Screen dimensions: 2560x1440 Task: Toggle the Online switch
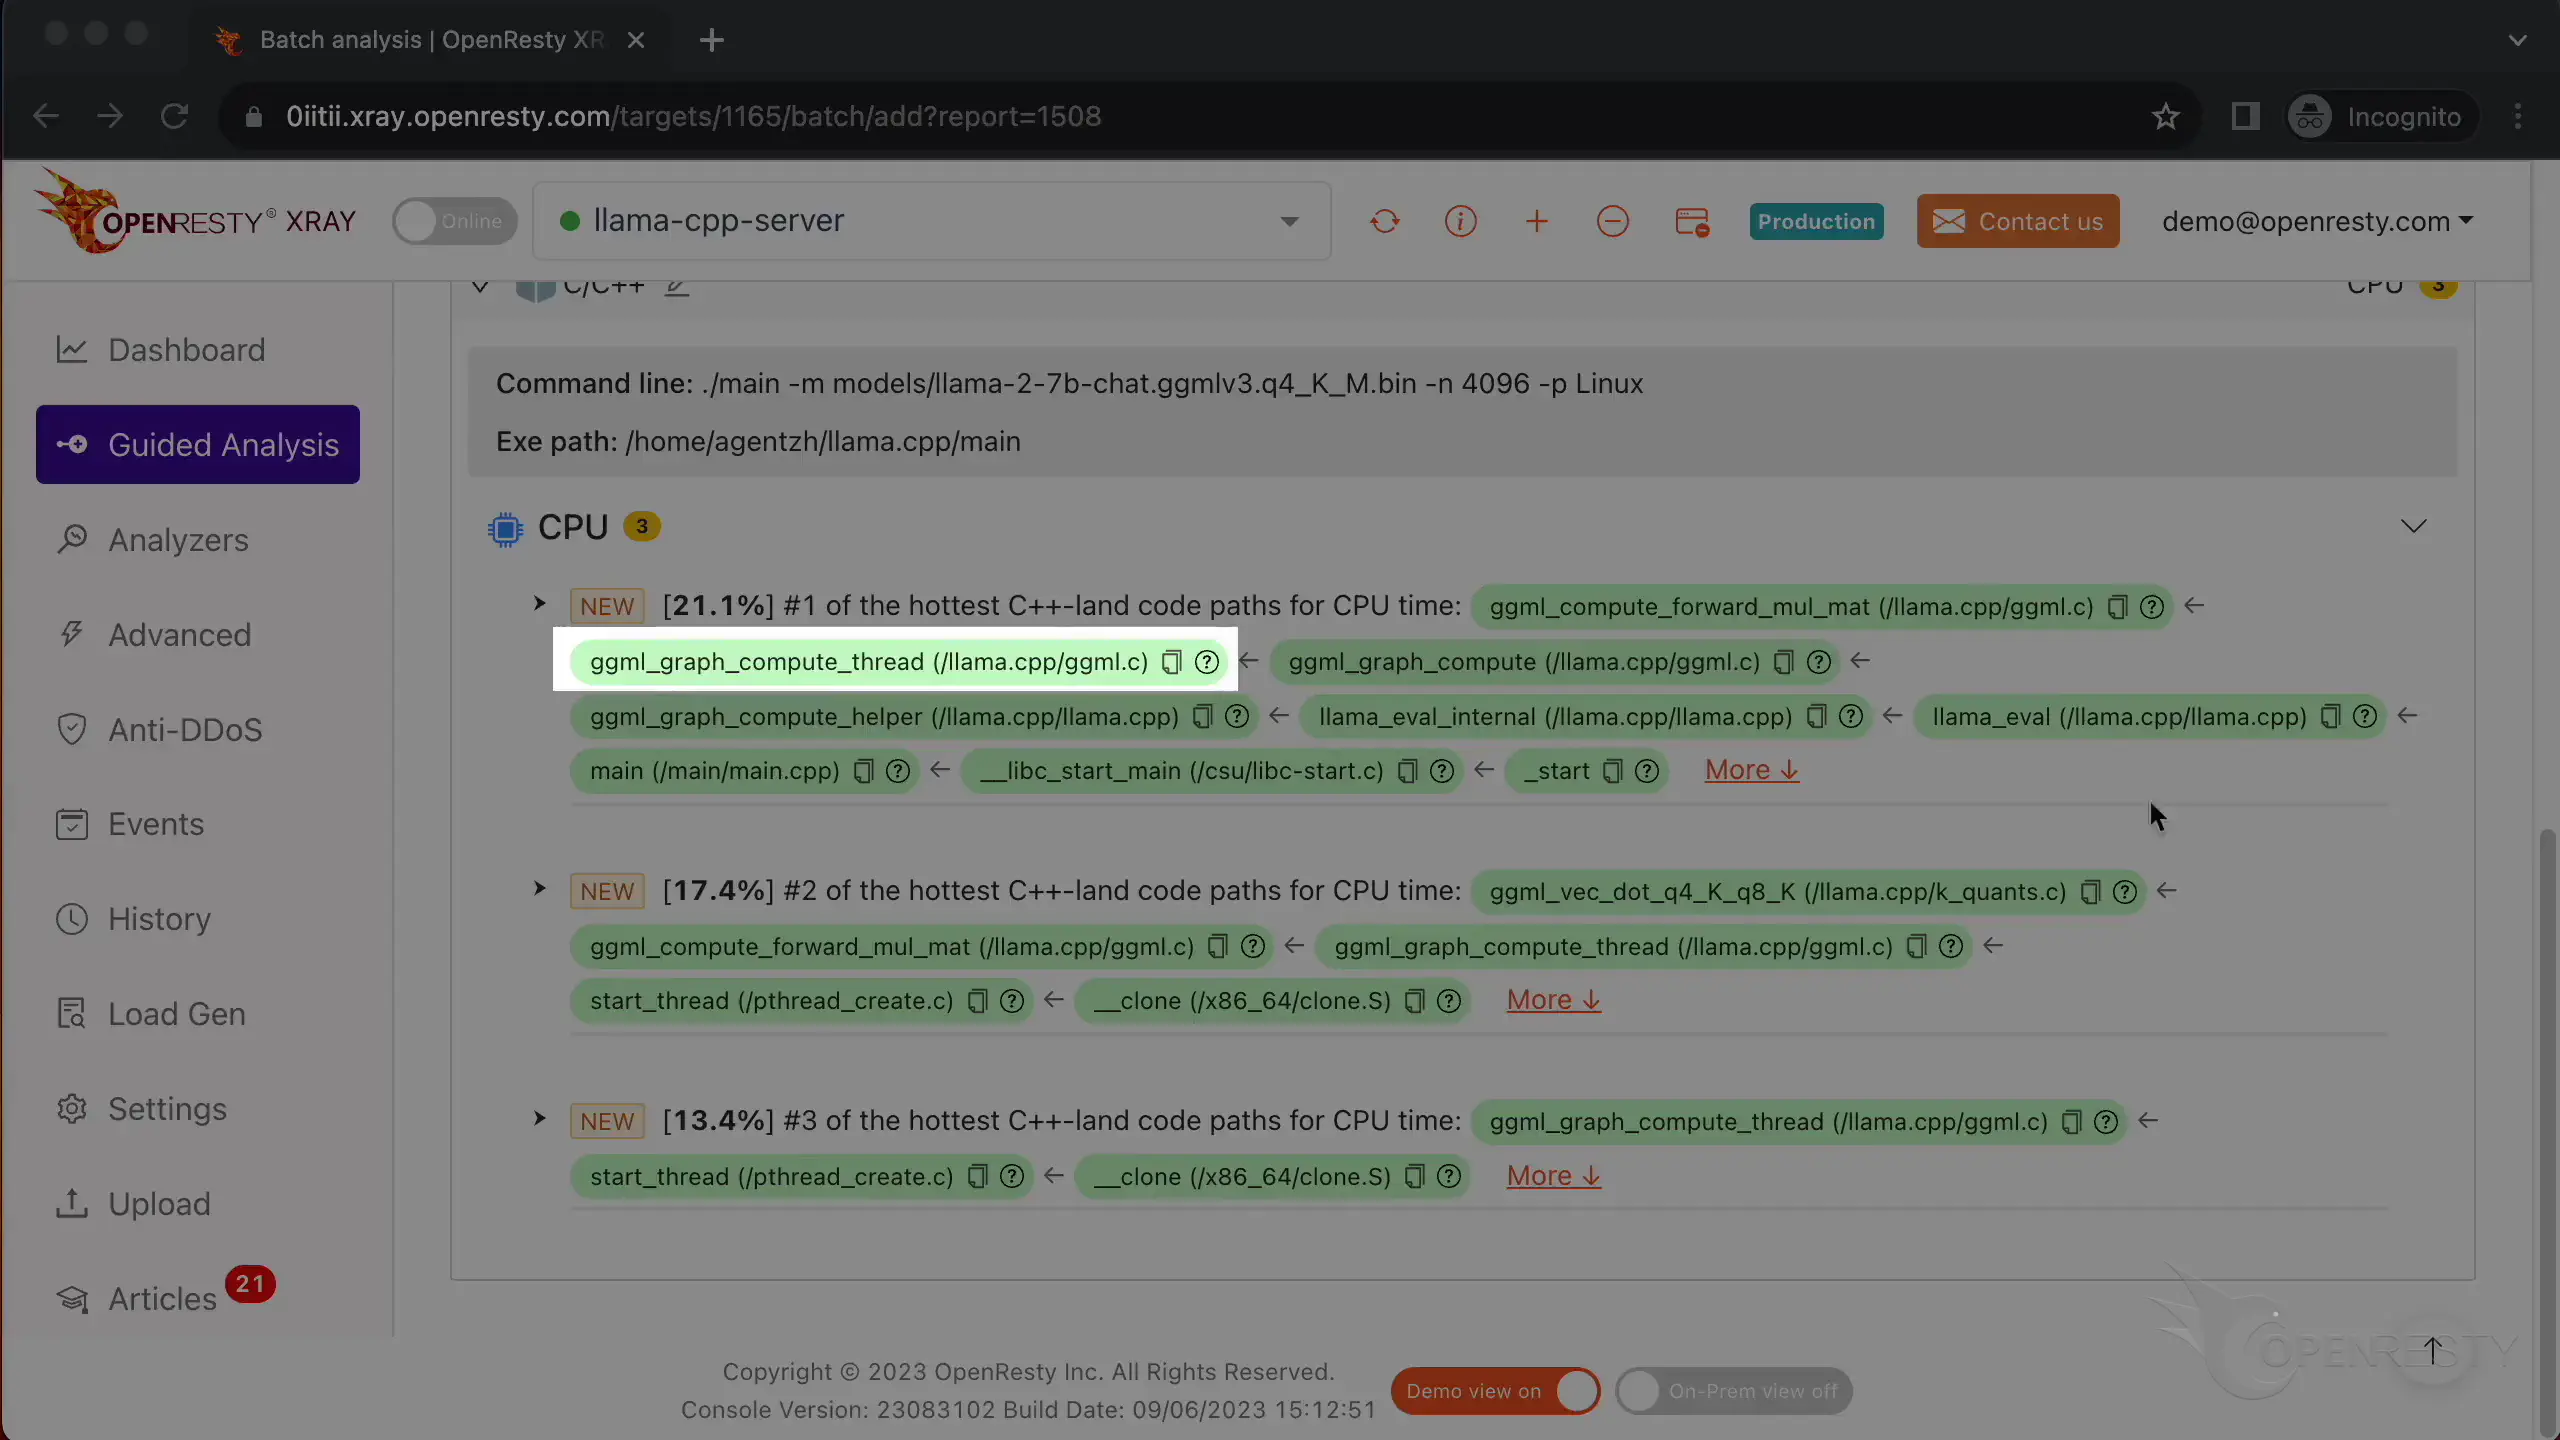455,221
